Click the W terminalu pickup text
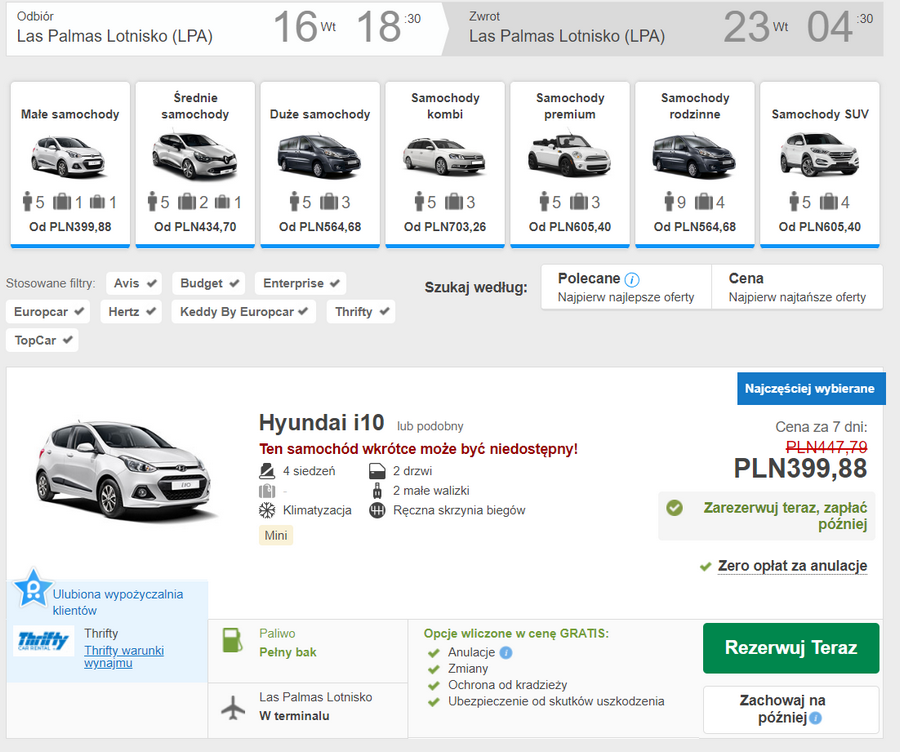900x752 pixels. [294, 716]
